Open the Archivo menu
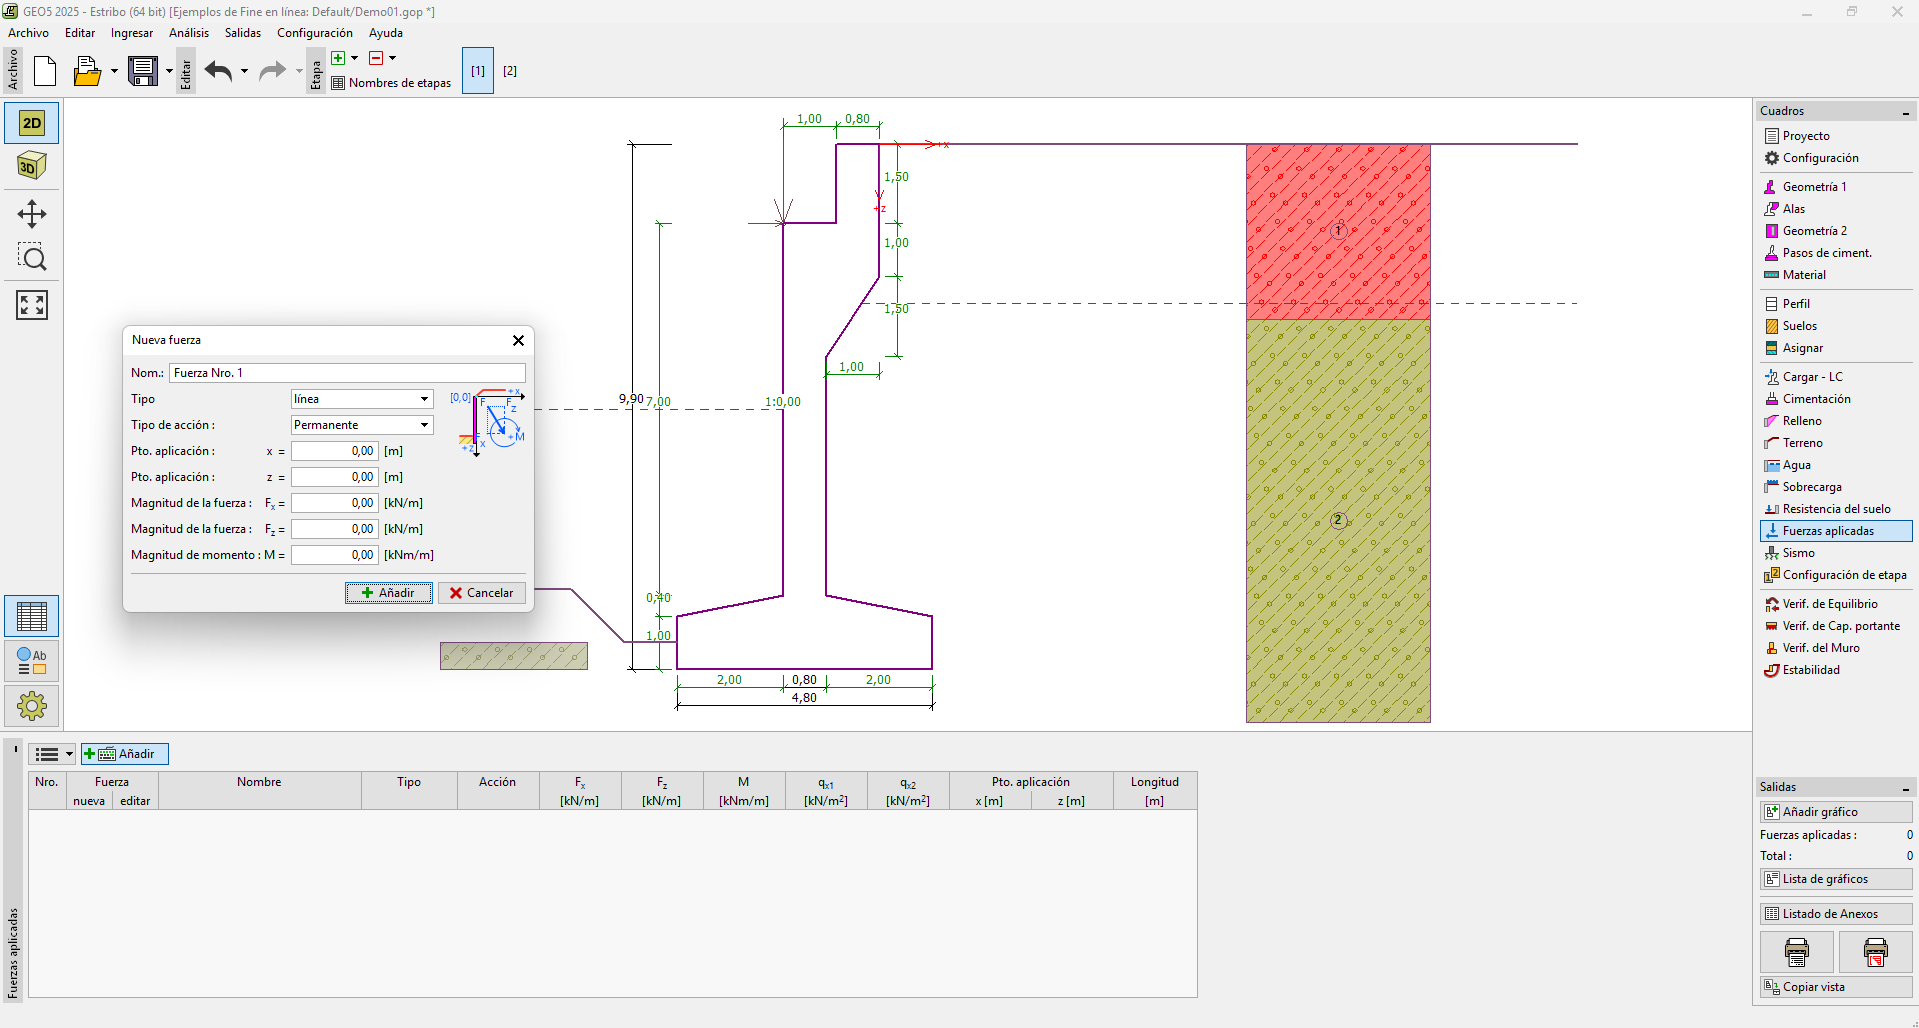The height and width of the screenshot is (1028, 1919). point(28,33)
